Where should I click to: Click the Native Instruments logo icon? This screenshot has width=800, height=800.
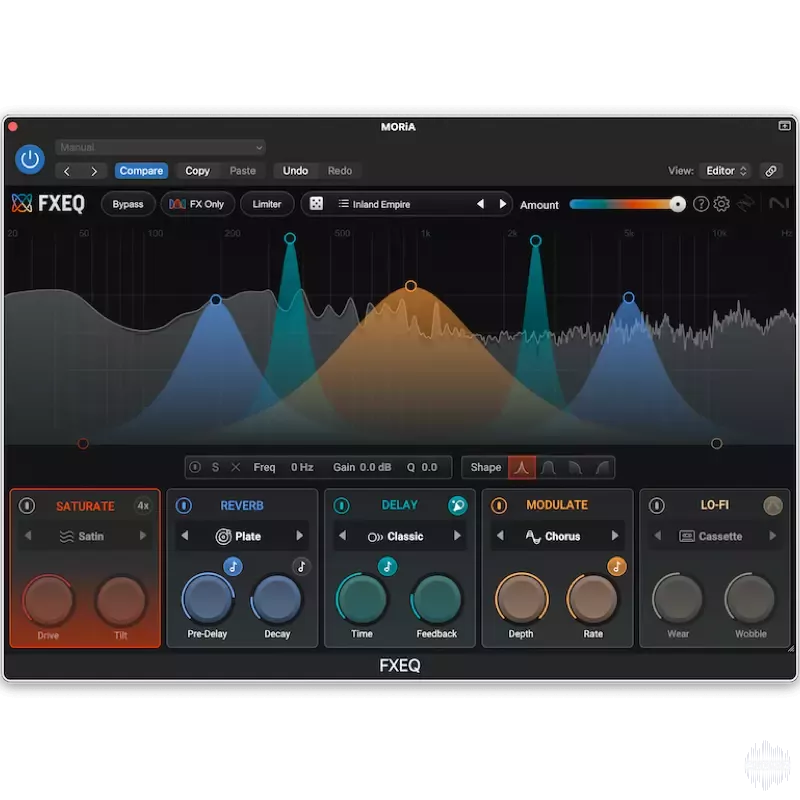pos(779,204)
